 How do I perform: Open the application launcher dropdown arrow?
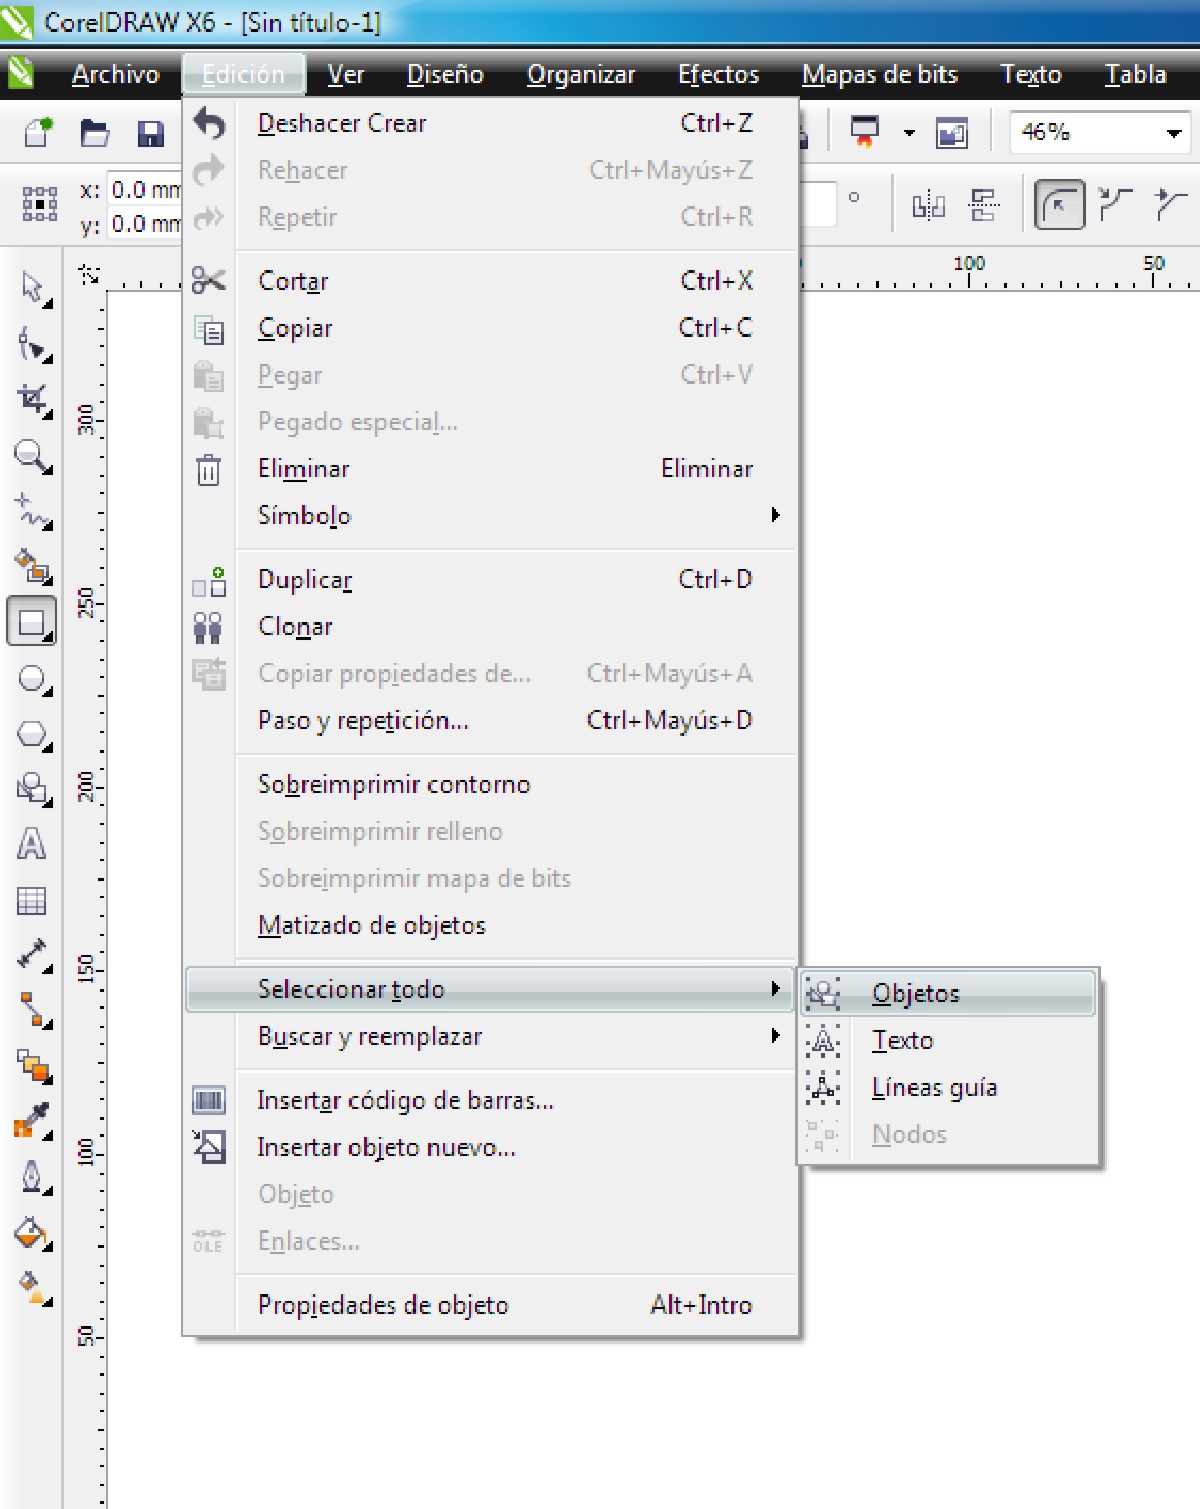[x=909, y=132]
